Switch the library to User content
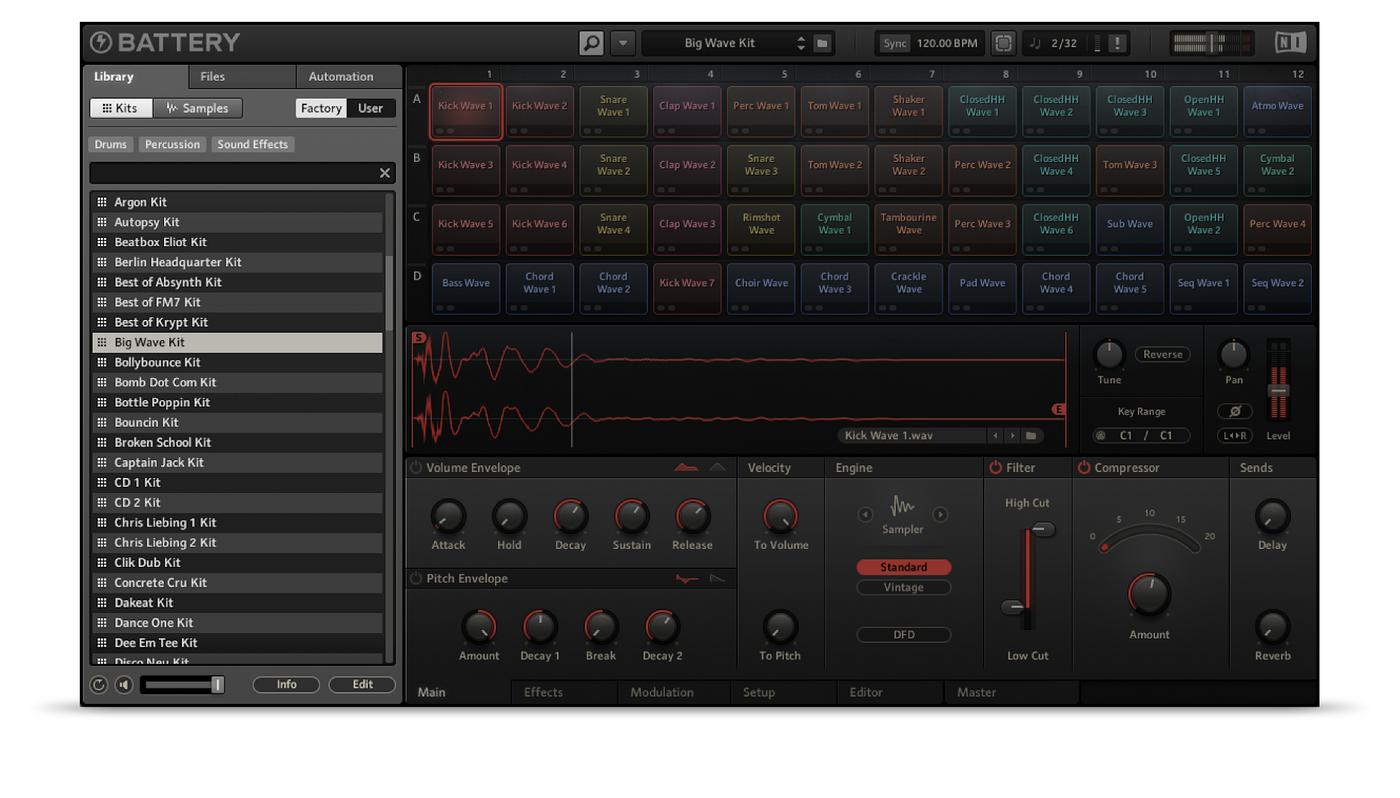 (x=370, y=108)
